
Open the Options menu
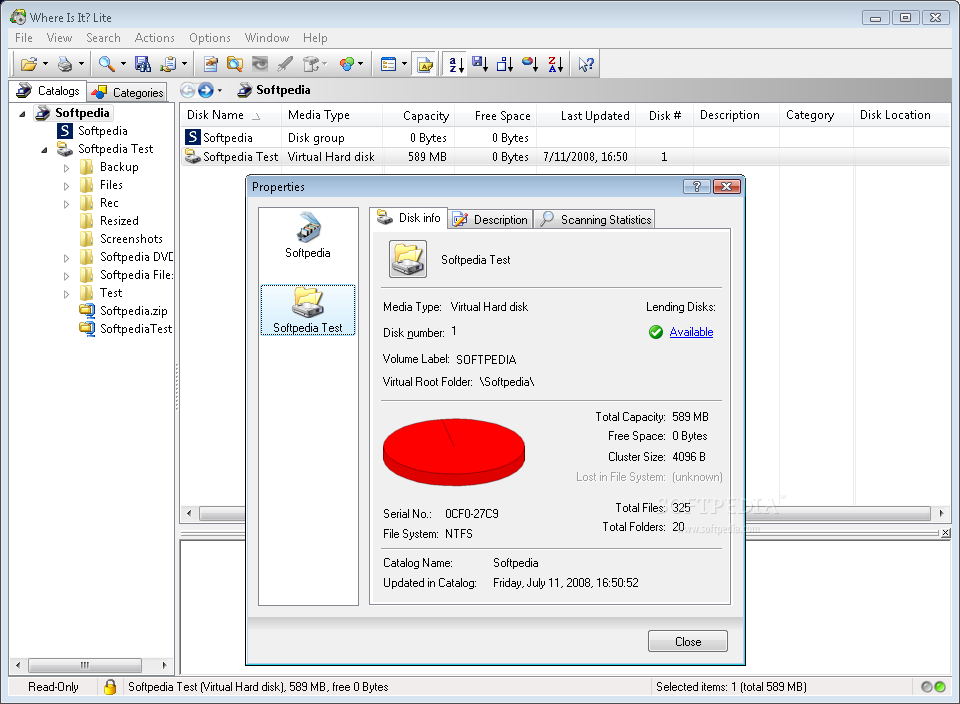click(209, 38)
